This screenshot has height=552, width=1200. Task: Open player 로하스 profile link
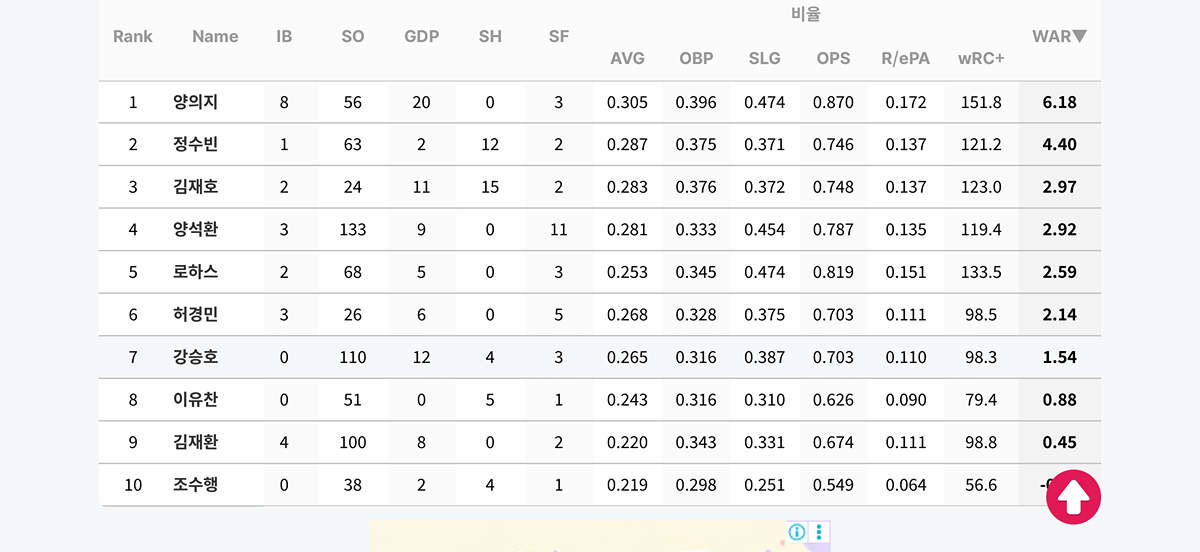point(195,272)
